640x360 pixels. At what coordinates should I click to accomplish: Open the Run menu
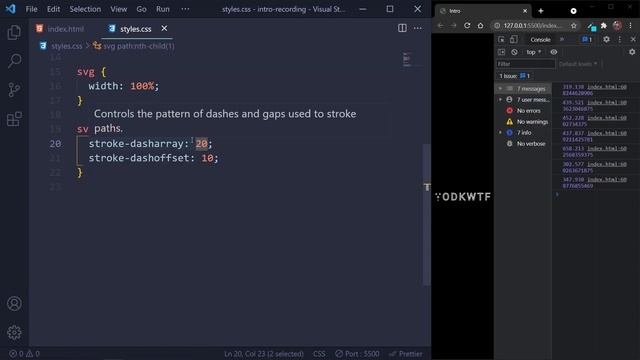click(162, 9)
